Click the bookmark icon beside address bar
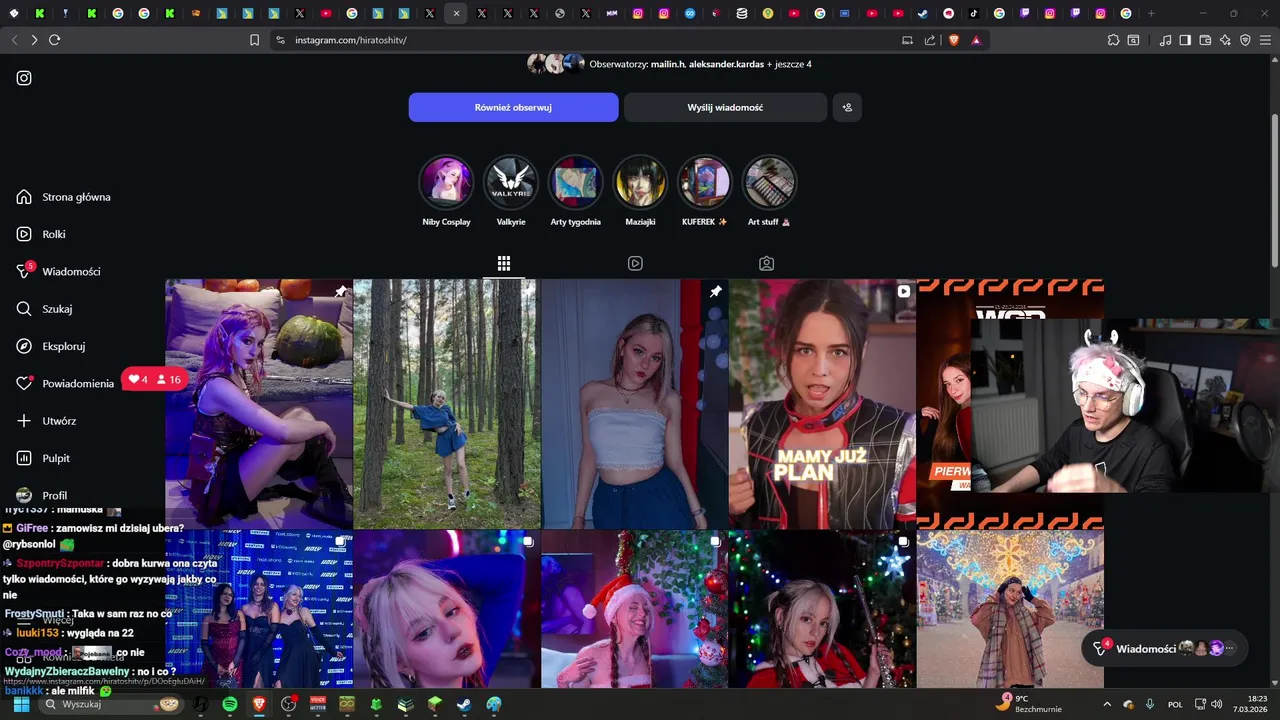 [254, 40]
